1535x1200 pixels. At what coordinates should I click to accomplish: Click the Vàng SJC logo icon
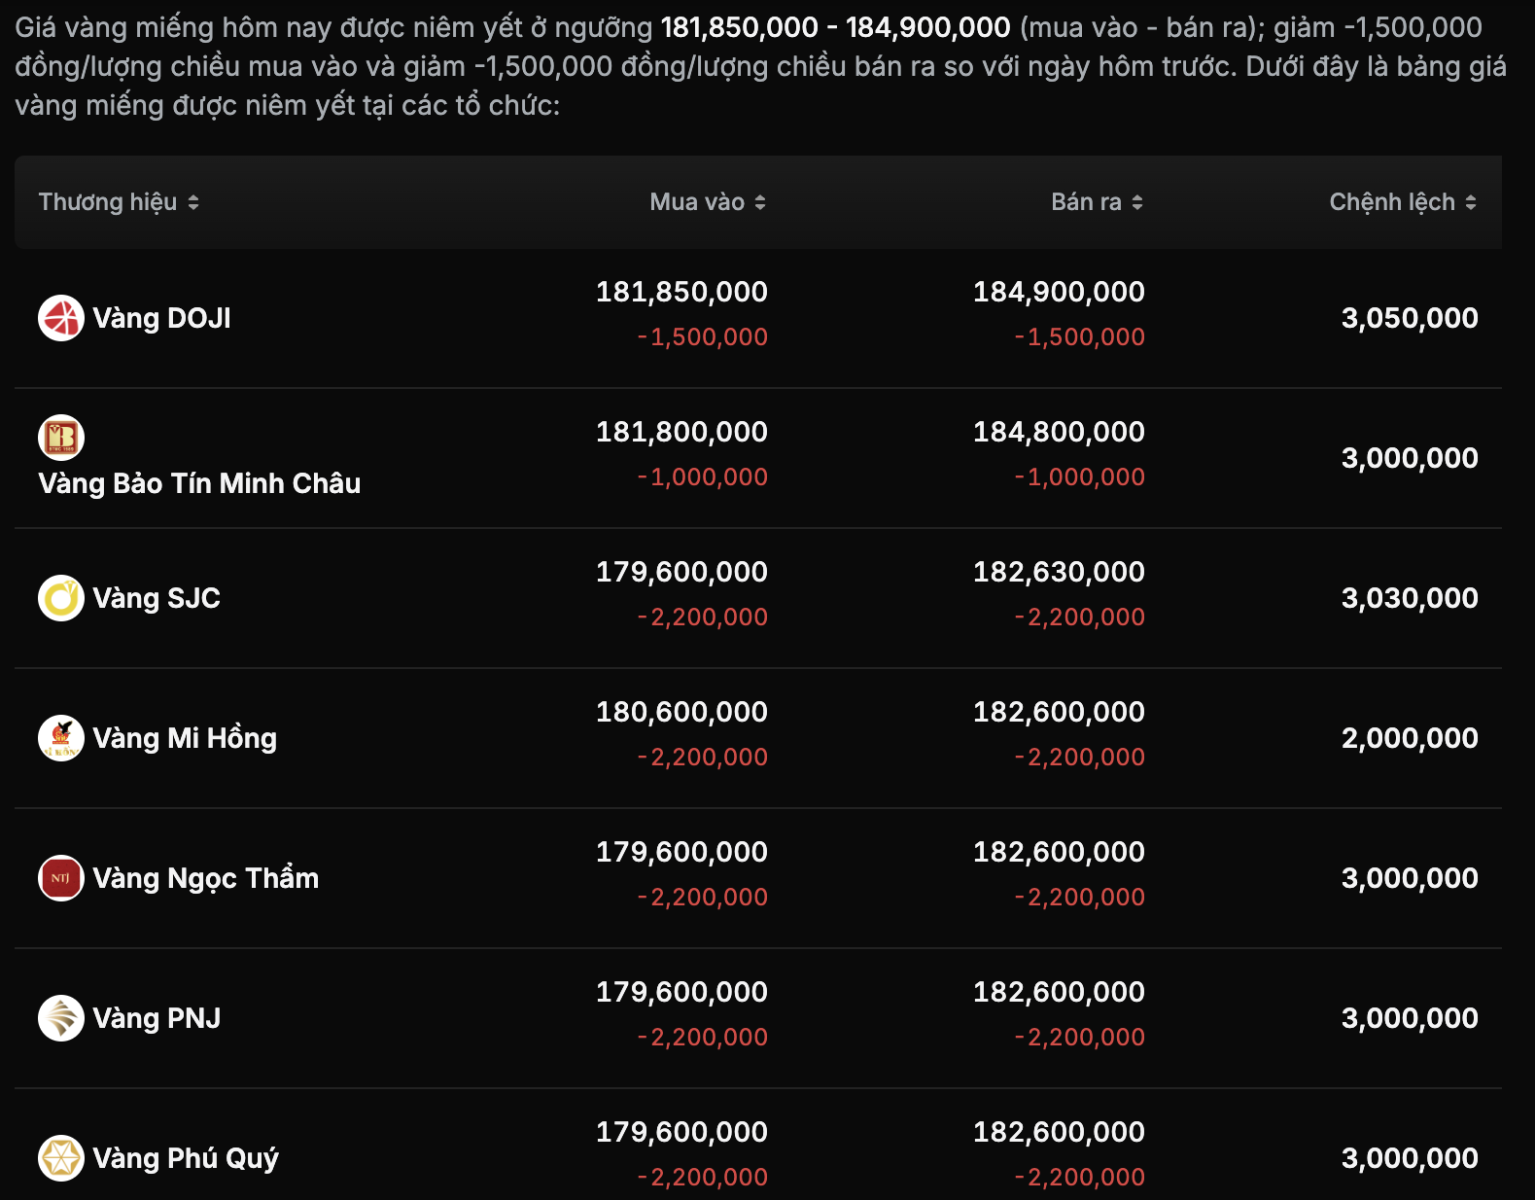tap(61, 598)
